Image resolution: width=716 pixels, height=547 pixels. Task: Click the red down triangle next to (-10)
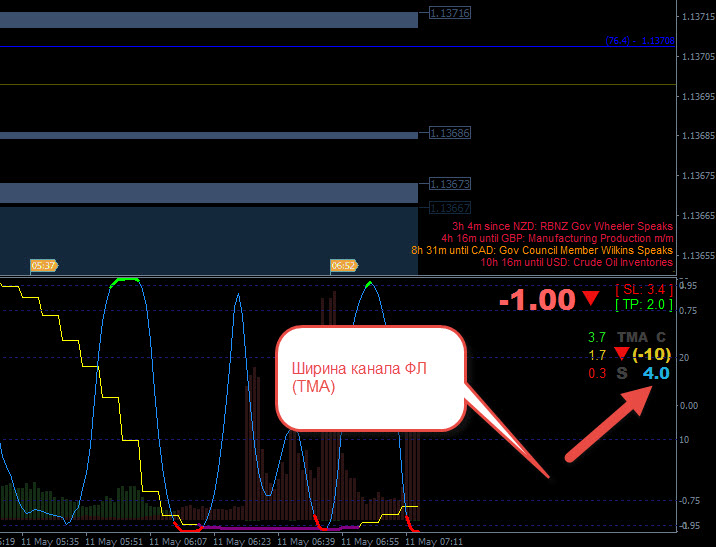tap(621, 353)
